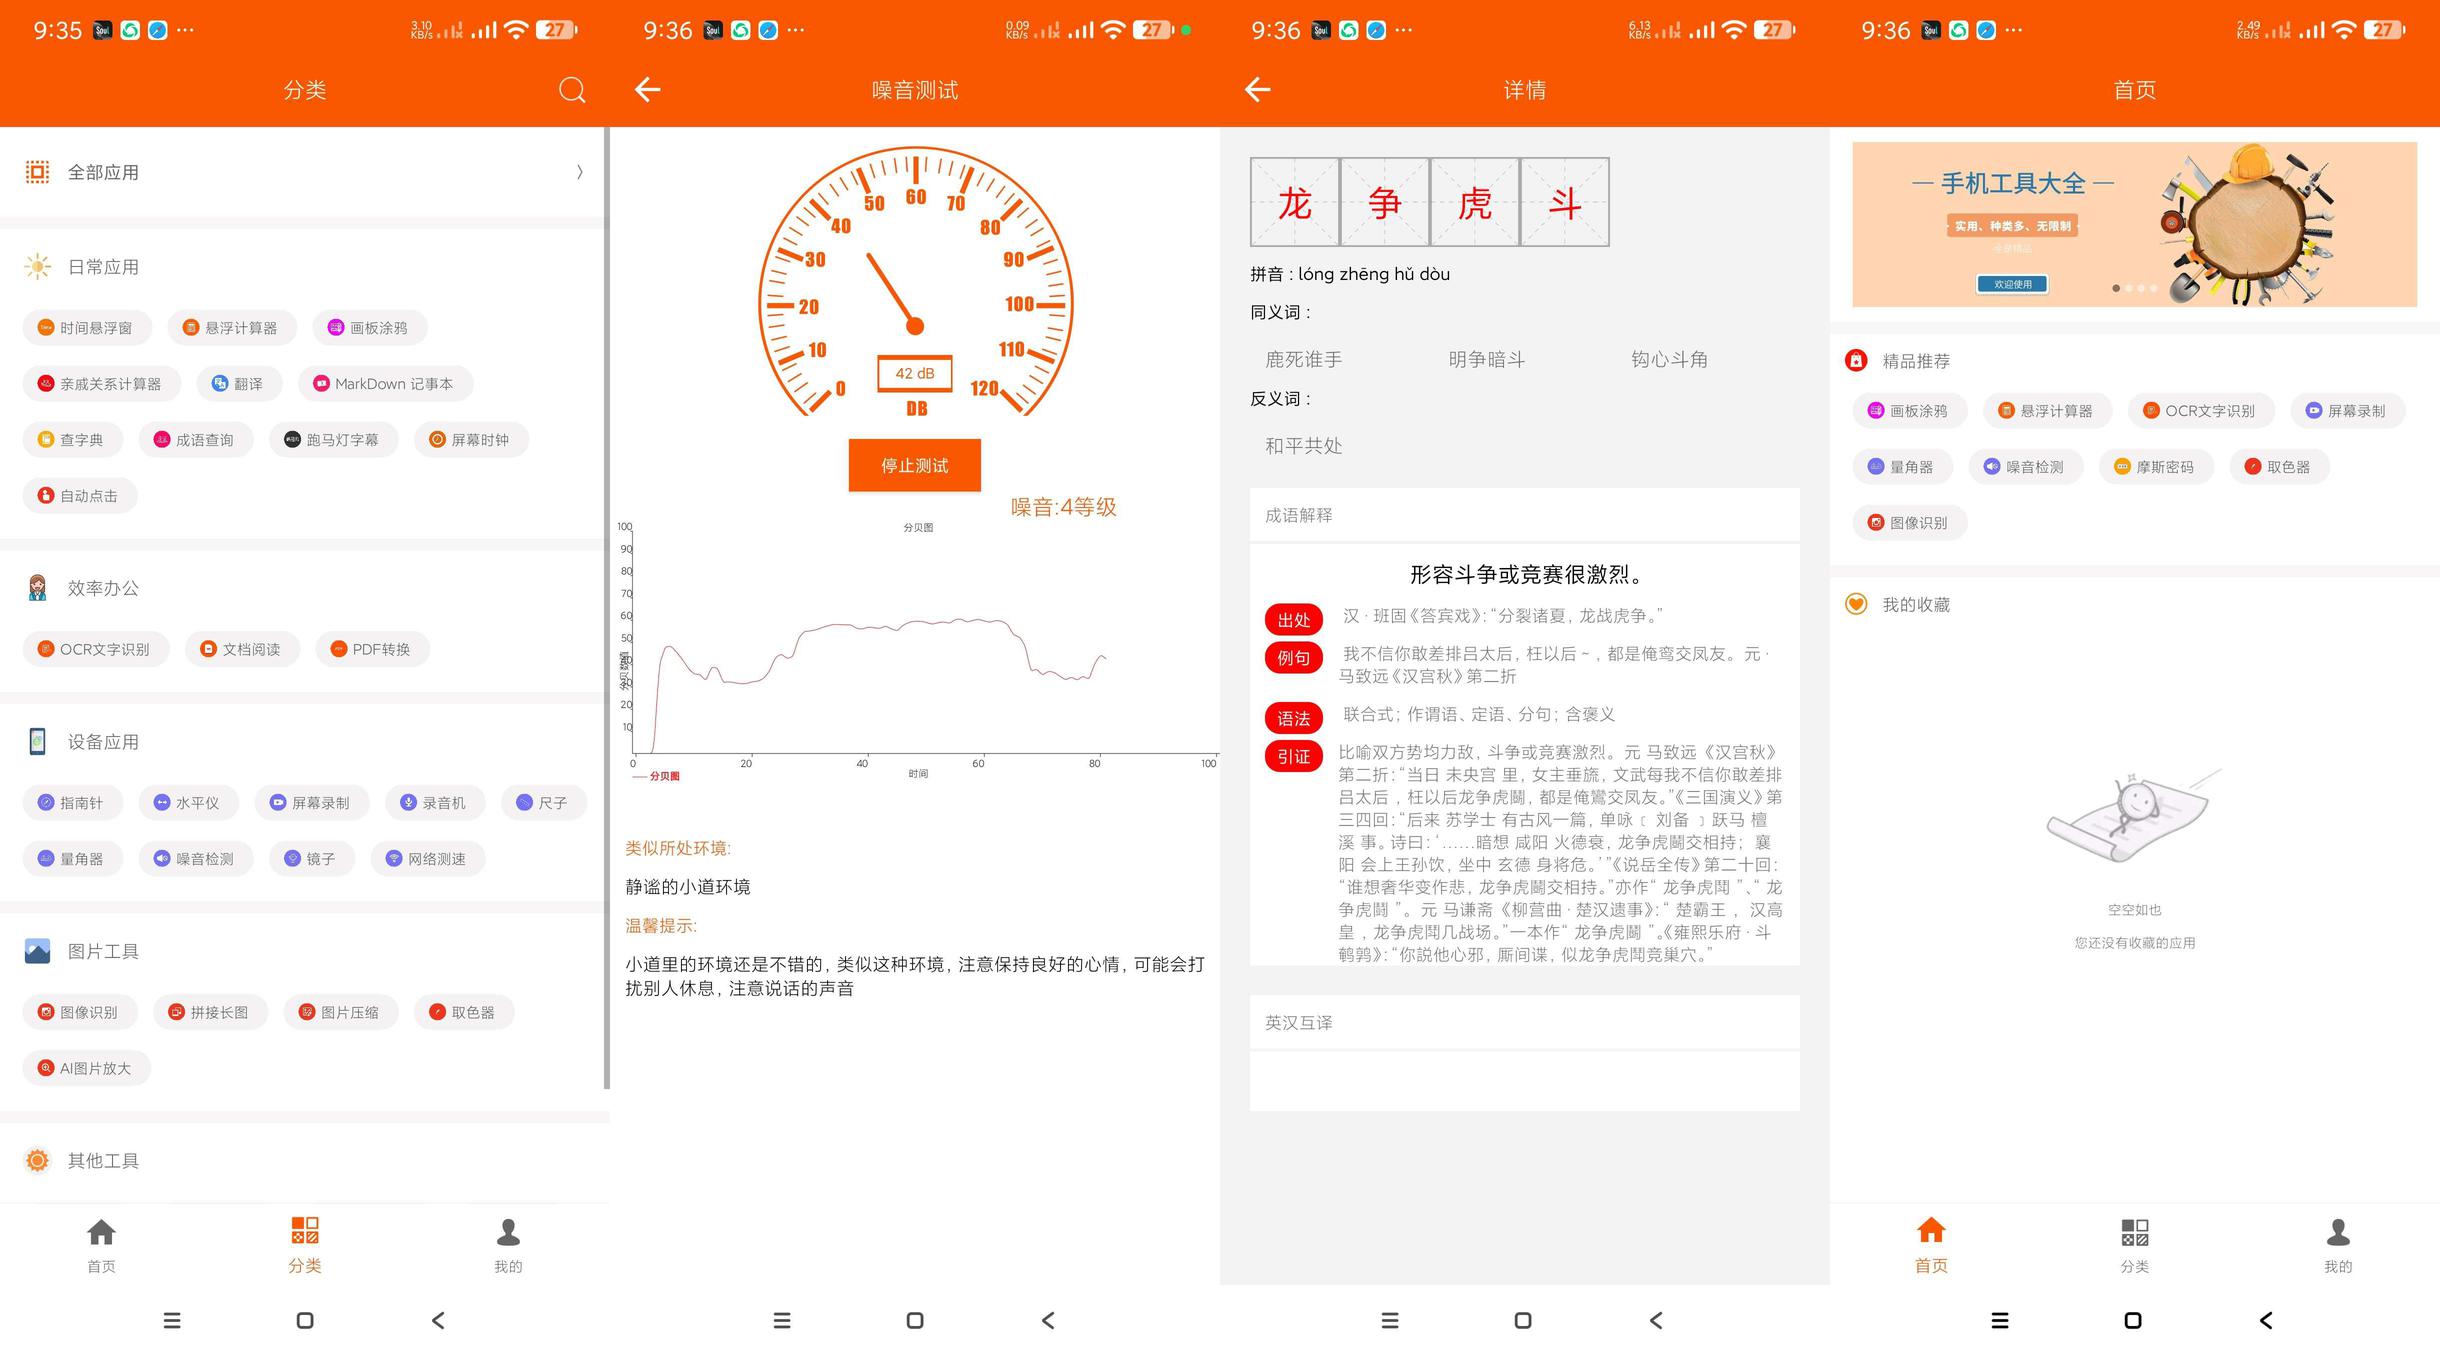2440x1356 pixels.
Task: Expand 全部应用 with the chevron arrow
Action: click(579, 172)
